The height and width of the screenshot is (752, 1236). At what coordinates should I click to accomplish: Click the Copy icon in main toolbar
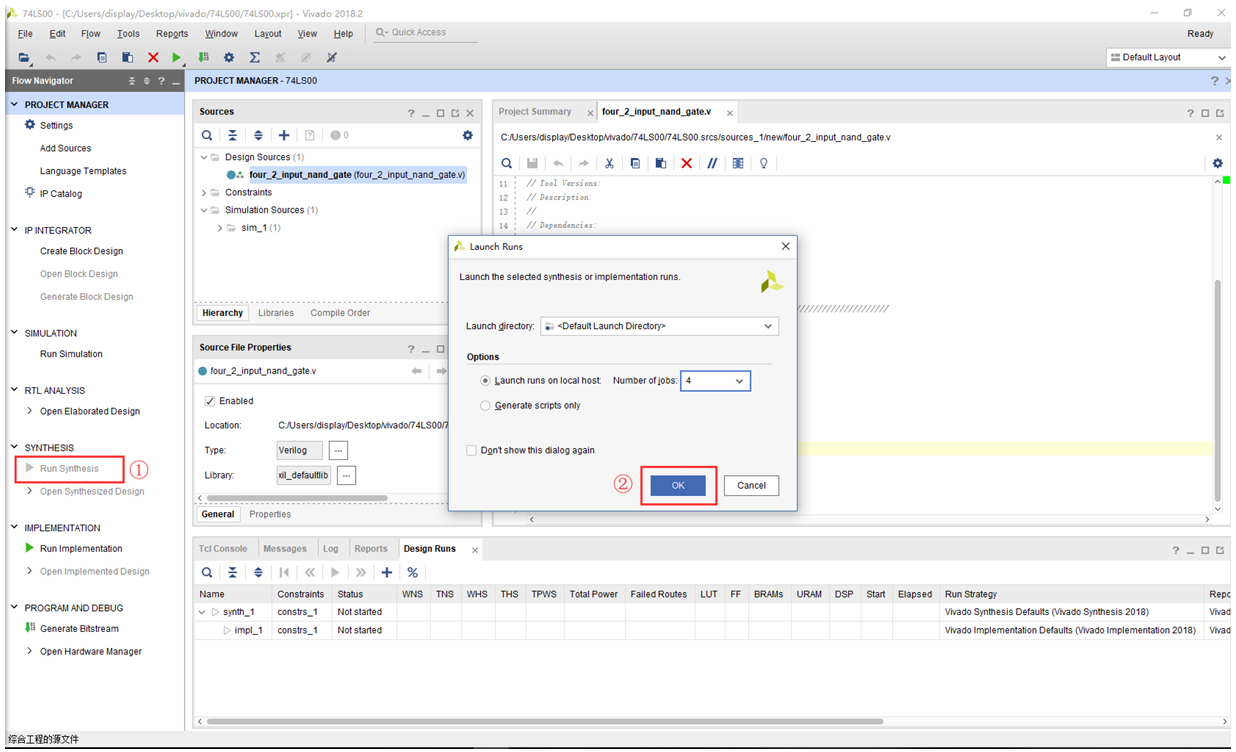click(102, 58)
